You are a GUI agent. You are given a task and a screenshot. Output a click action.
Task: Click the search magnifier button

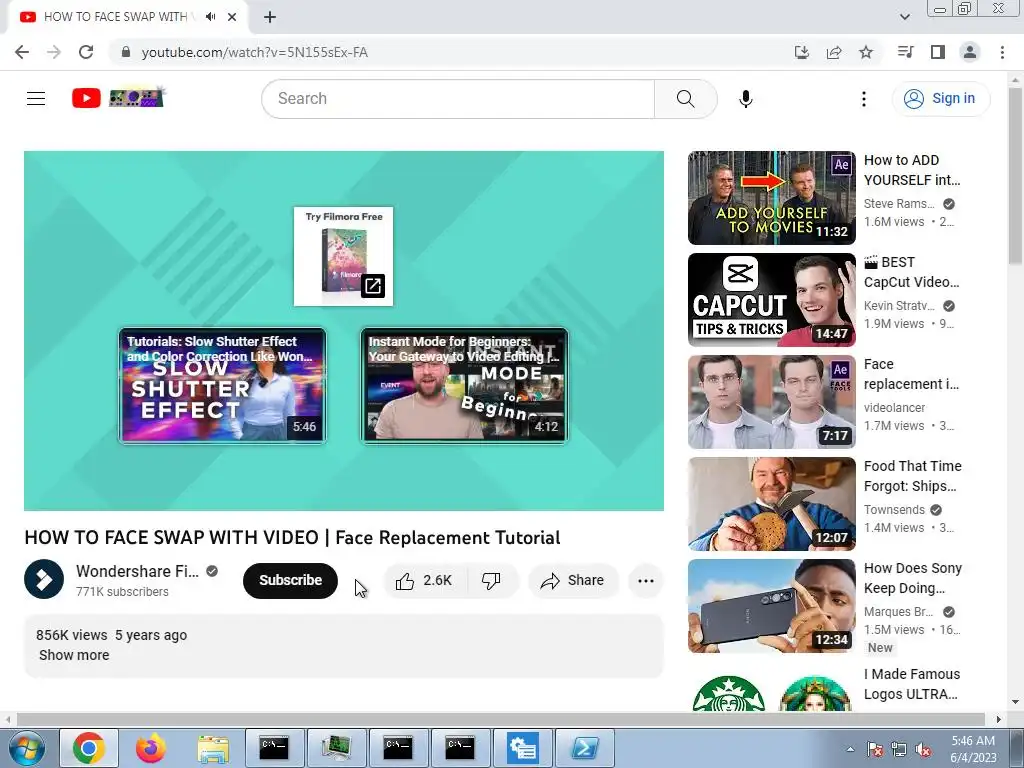pyautogui.click(x=685, y=99)
